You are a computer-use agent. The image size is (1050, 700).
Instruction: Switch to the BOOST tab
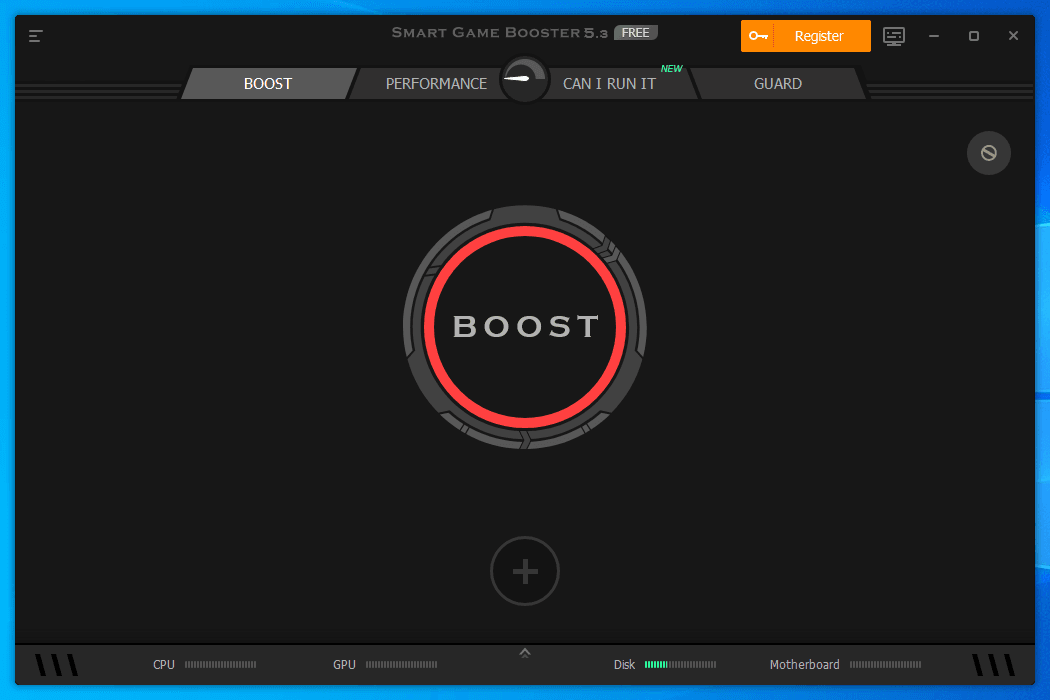268,84
